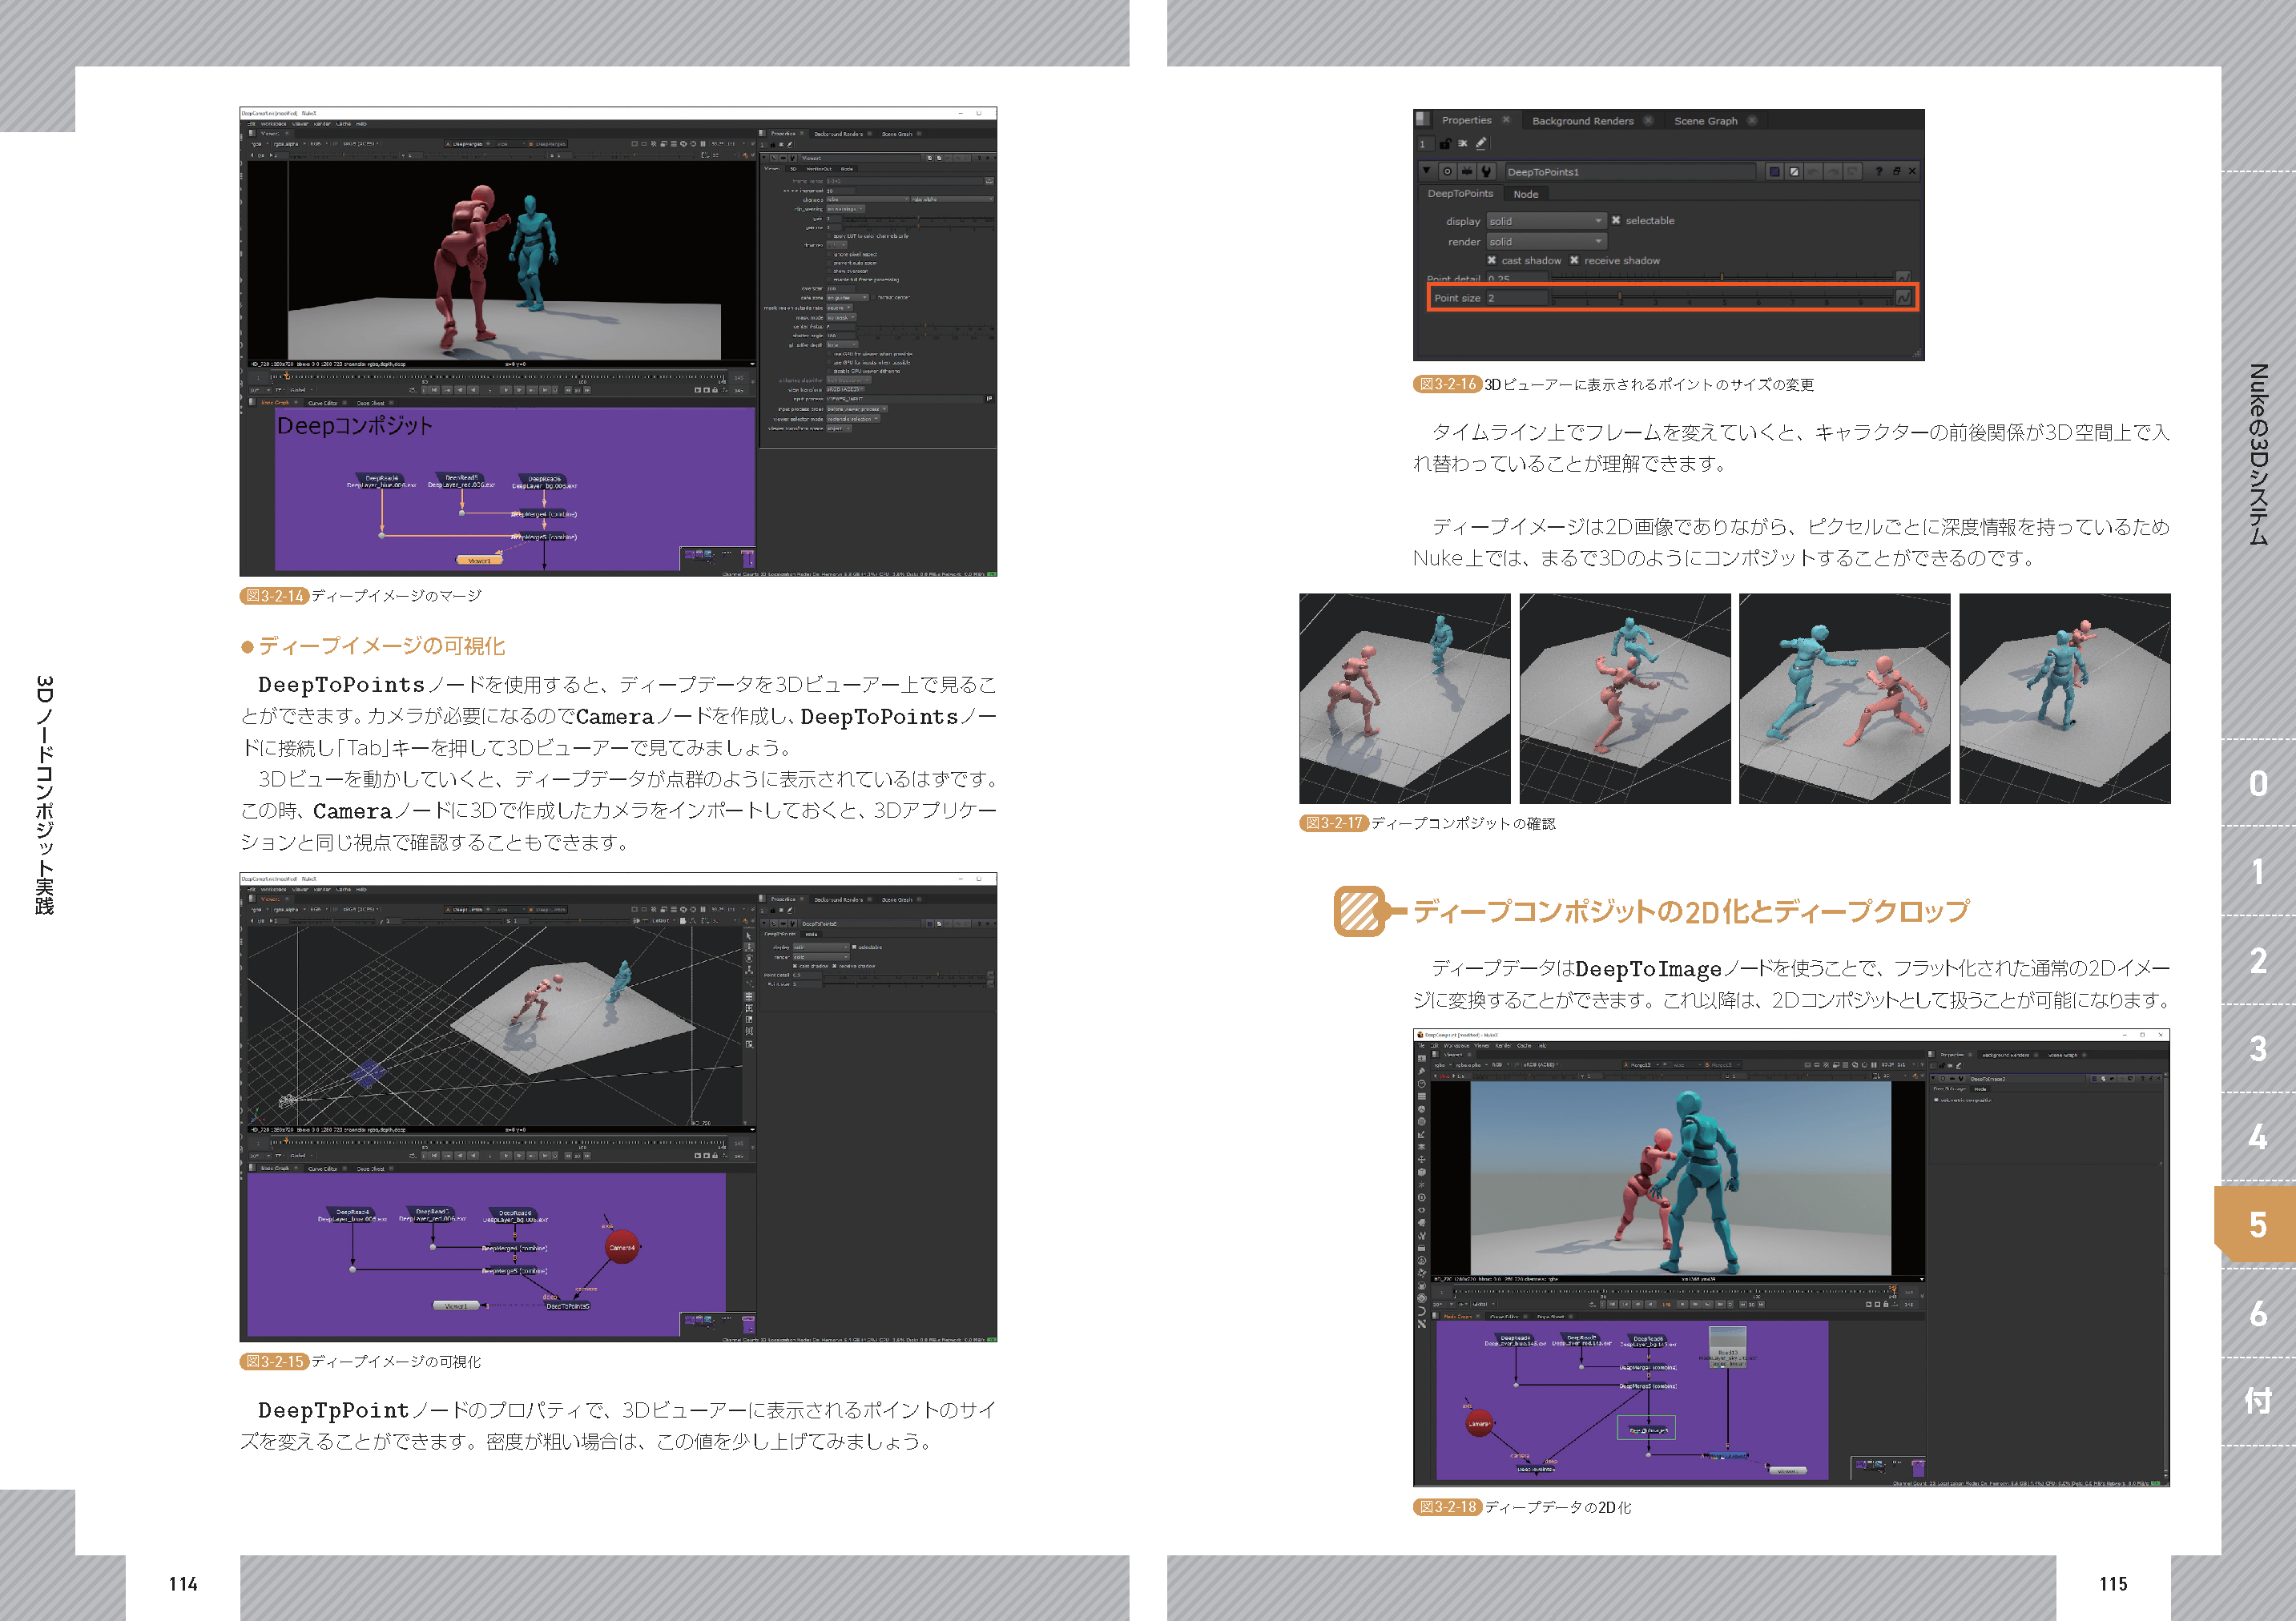The height and width of the screenshot is (1621, 2296).
Task: Open the Background Renders tab
Action: pyautogui.click(x=1583, y=121)
